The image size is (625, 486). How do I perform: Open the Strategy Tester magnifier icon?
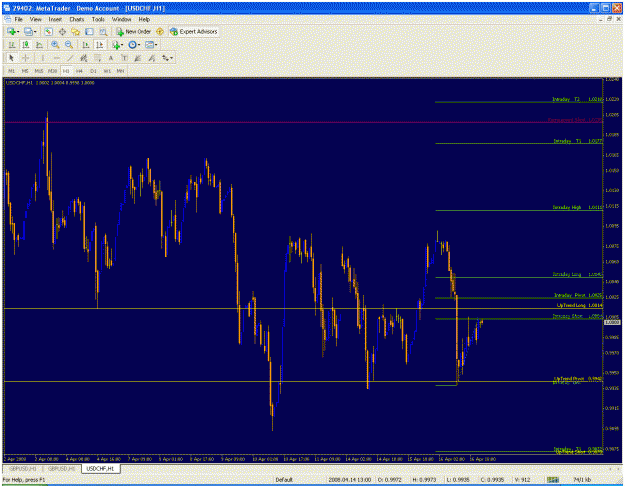103,31
